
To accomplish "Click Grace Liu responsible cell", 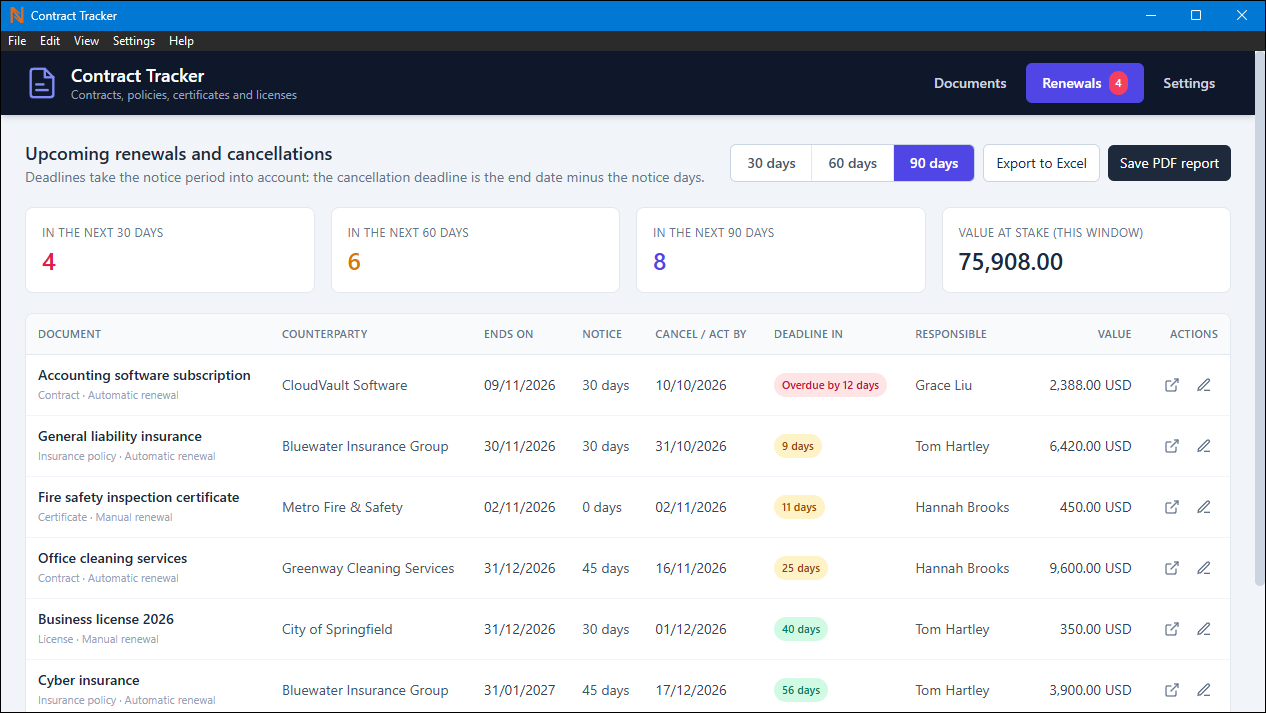I will coord(943,385).
